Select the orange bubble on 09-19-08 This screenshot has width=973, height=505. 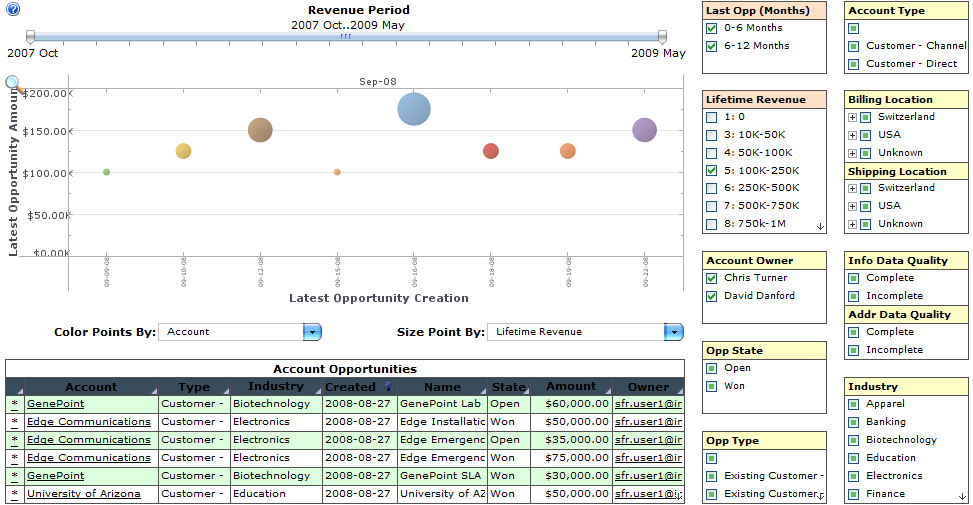pos(568,151)
